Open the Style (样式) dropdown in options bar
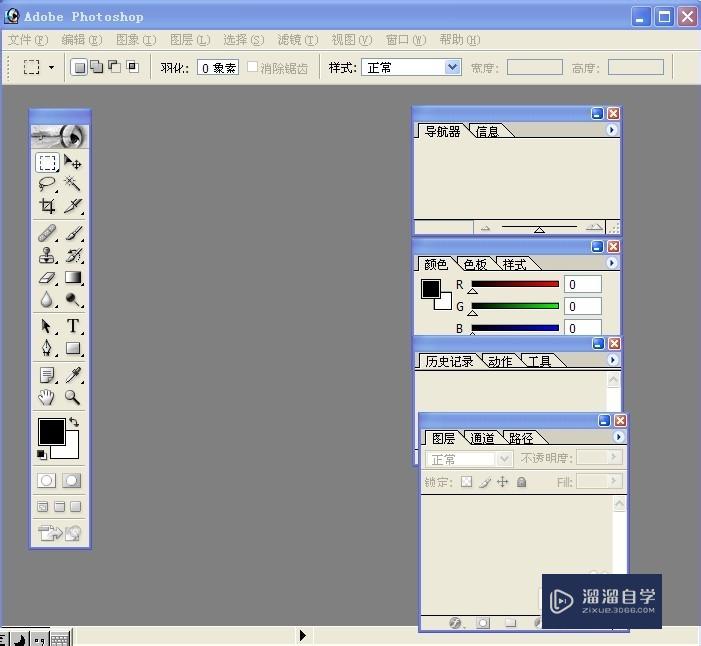 [x=452, y=68]
